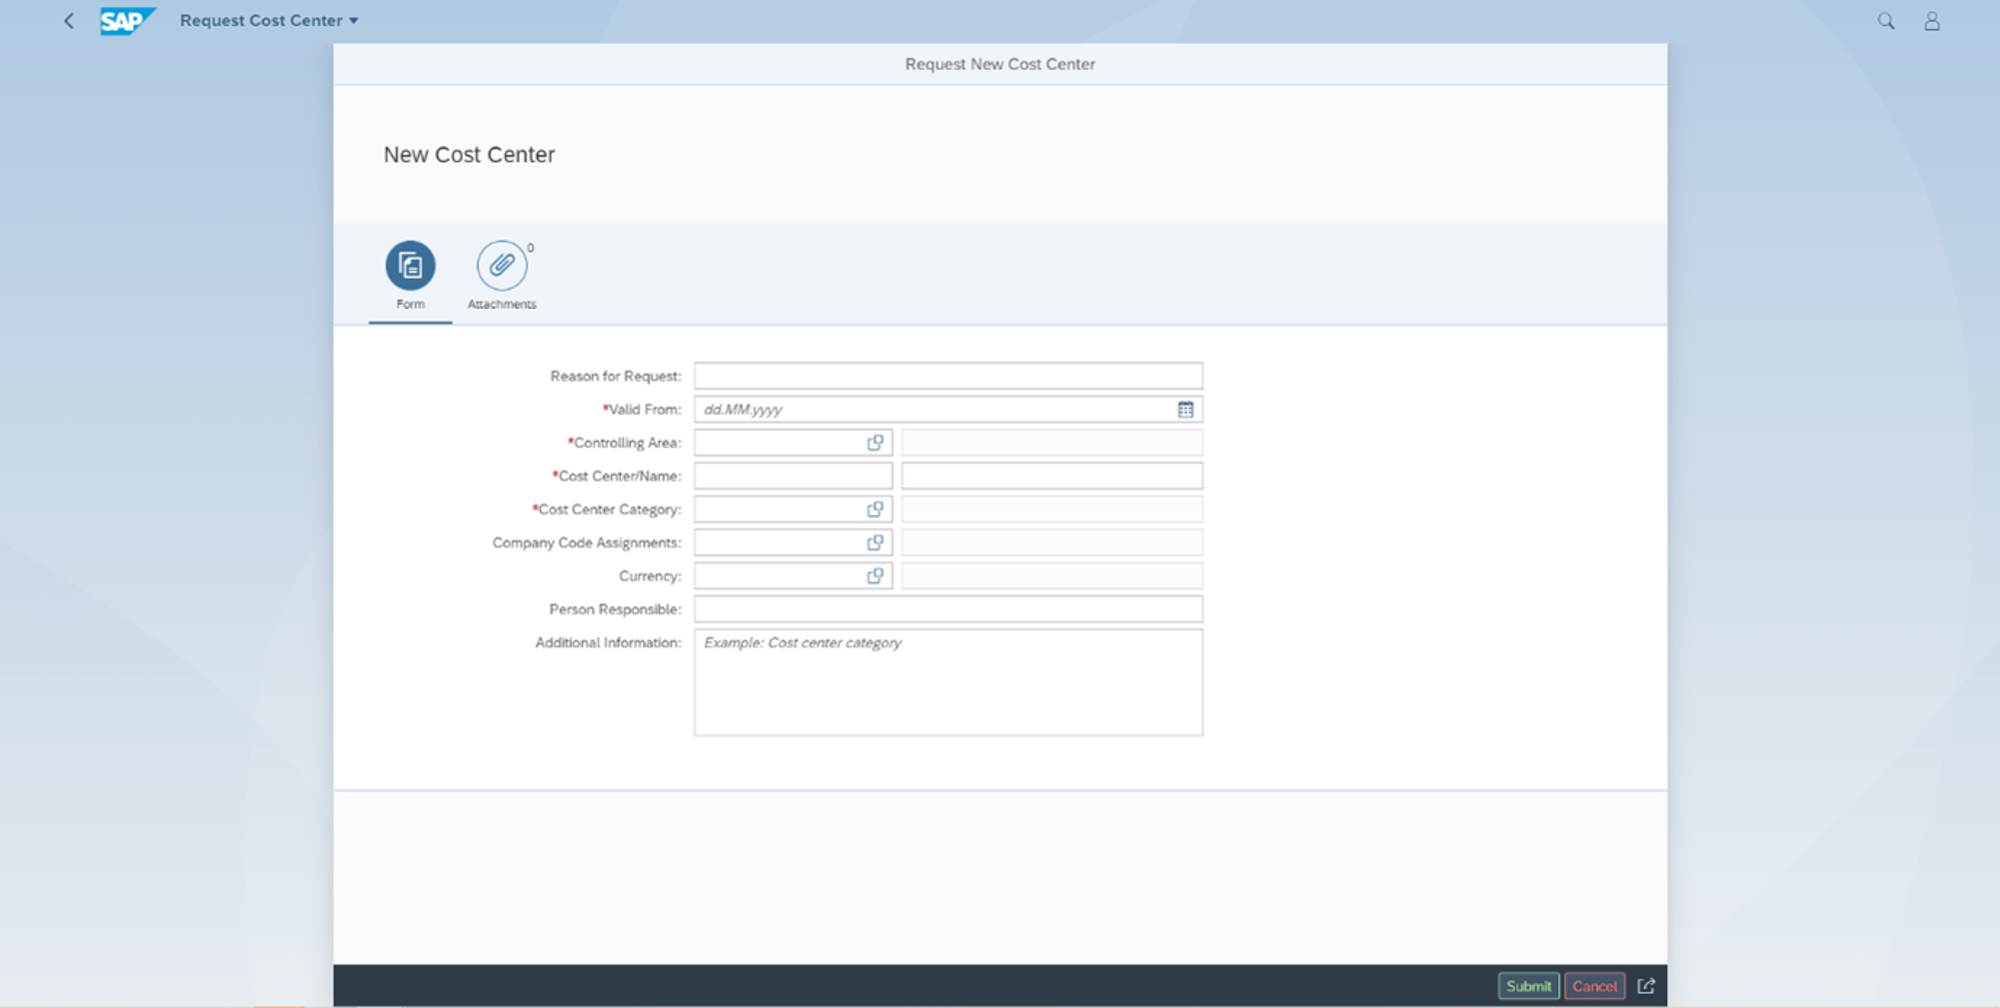
Task: Click the Additional Information text area
Action: (x=947, y=682)
